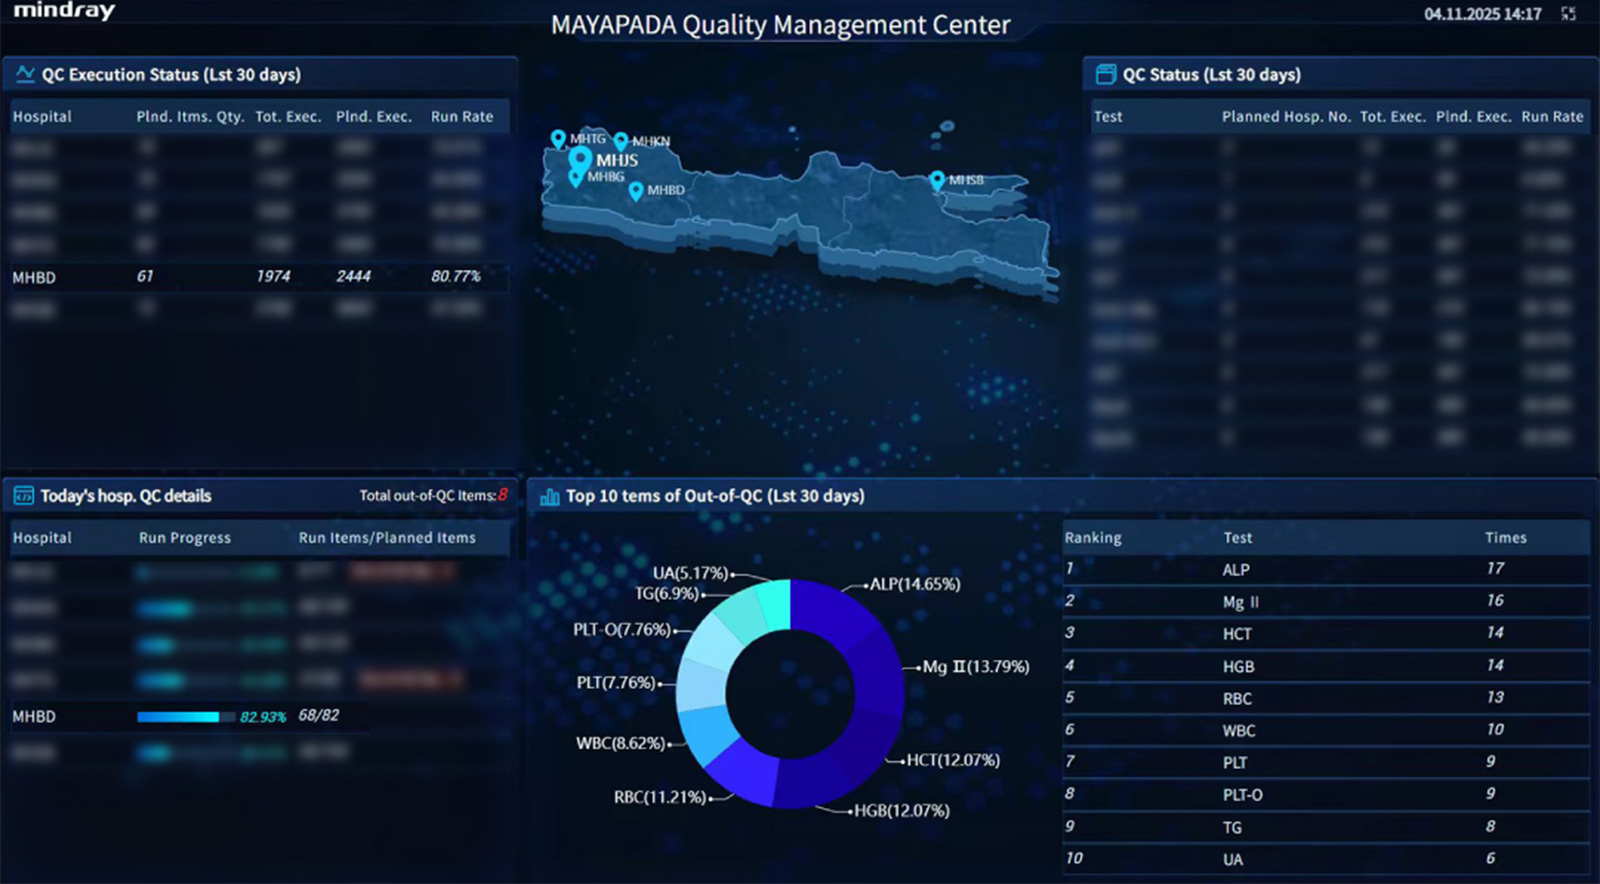Click the MHJS map location pin
This screenshot has width=1600, height=884.
point(580,159)
